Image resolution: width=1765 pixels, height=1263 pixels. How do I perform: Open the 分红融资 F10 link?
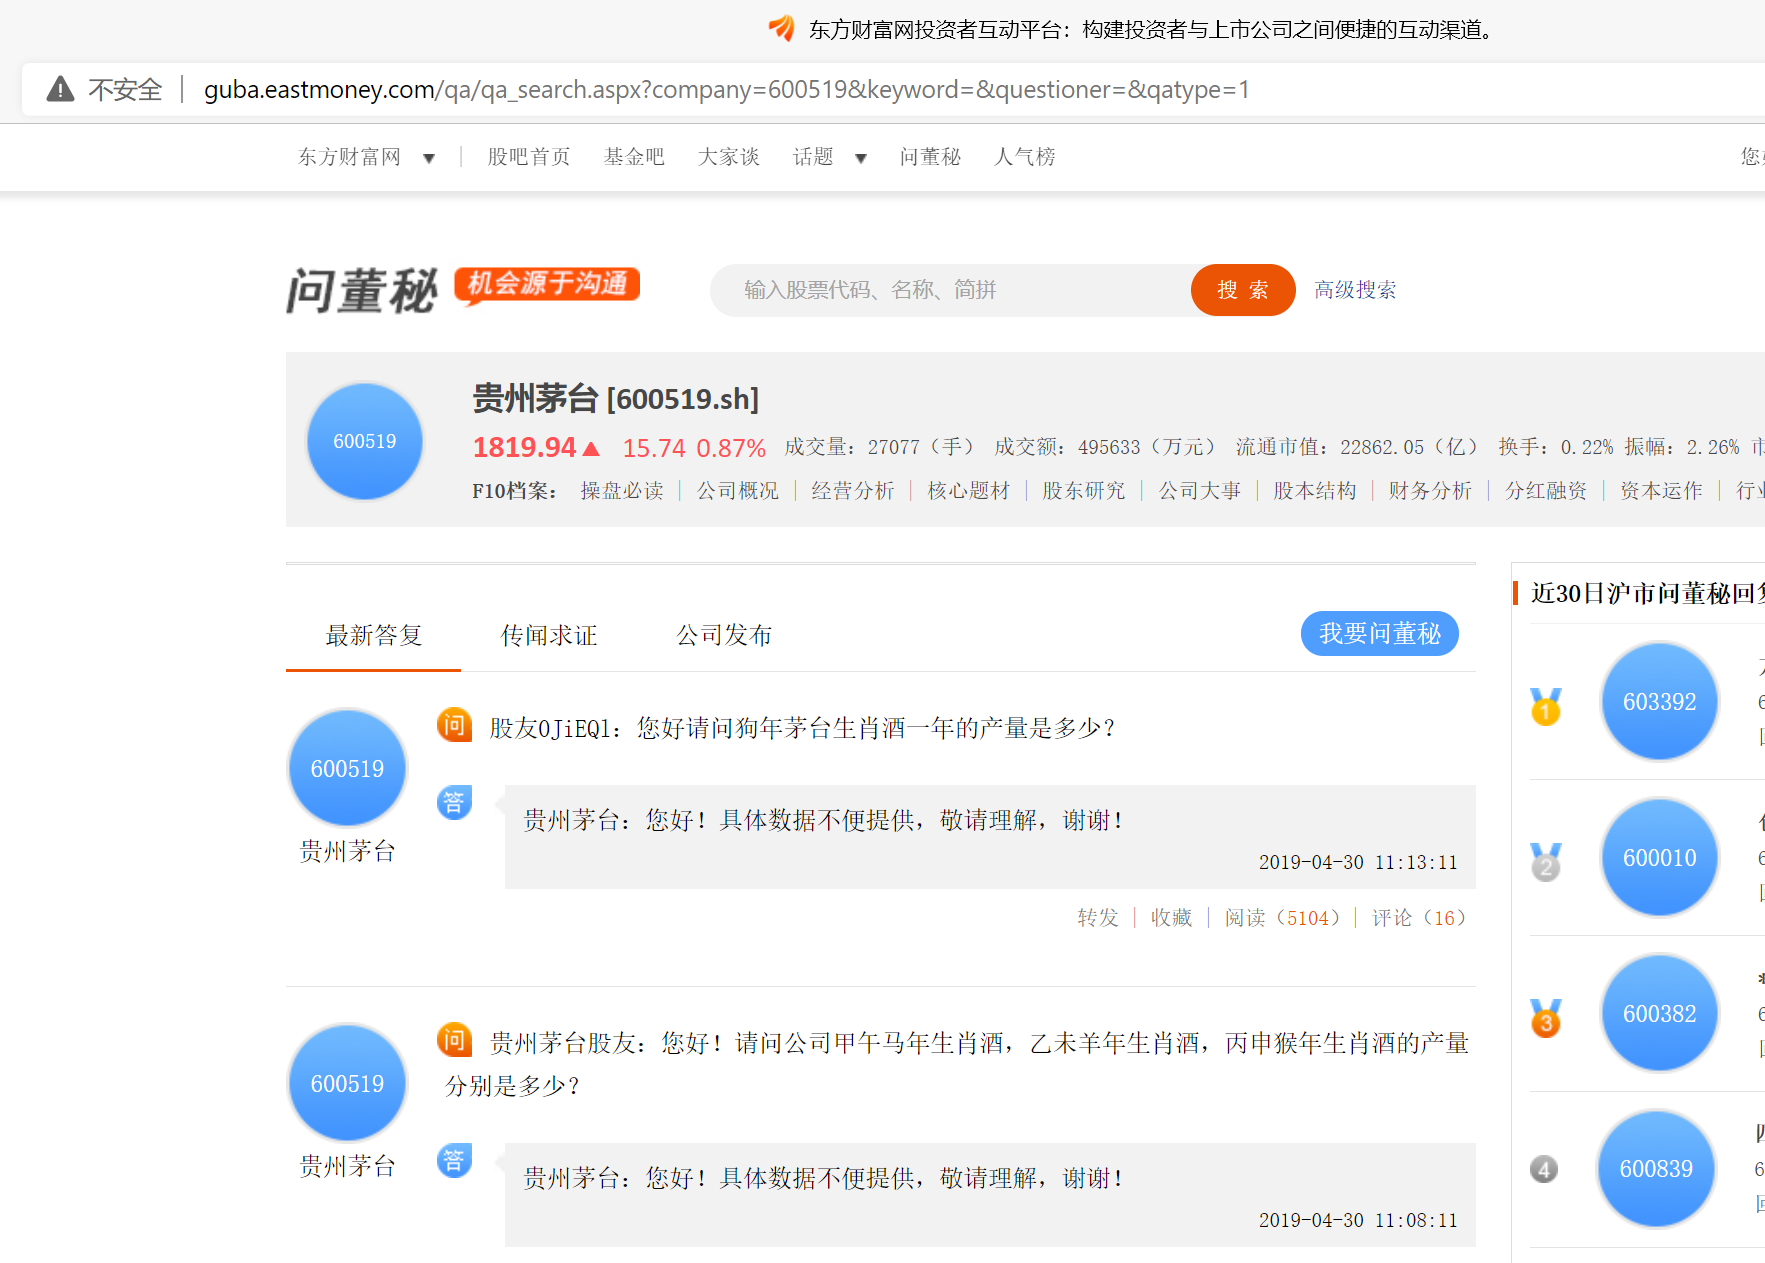(1546, 491)
